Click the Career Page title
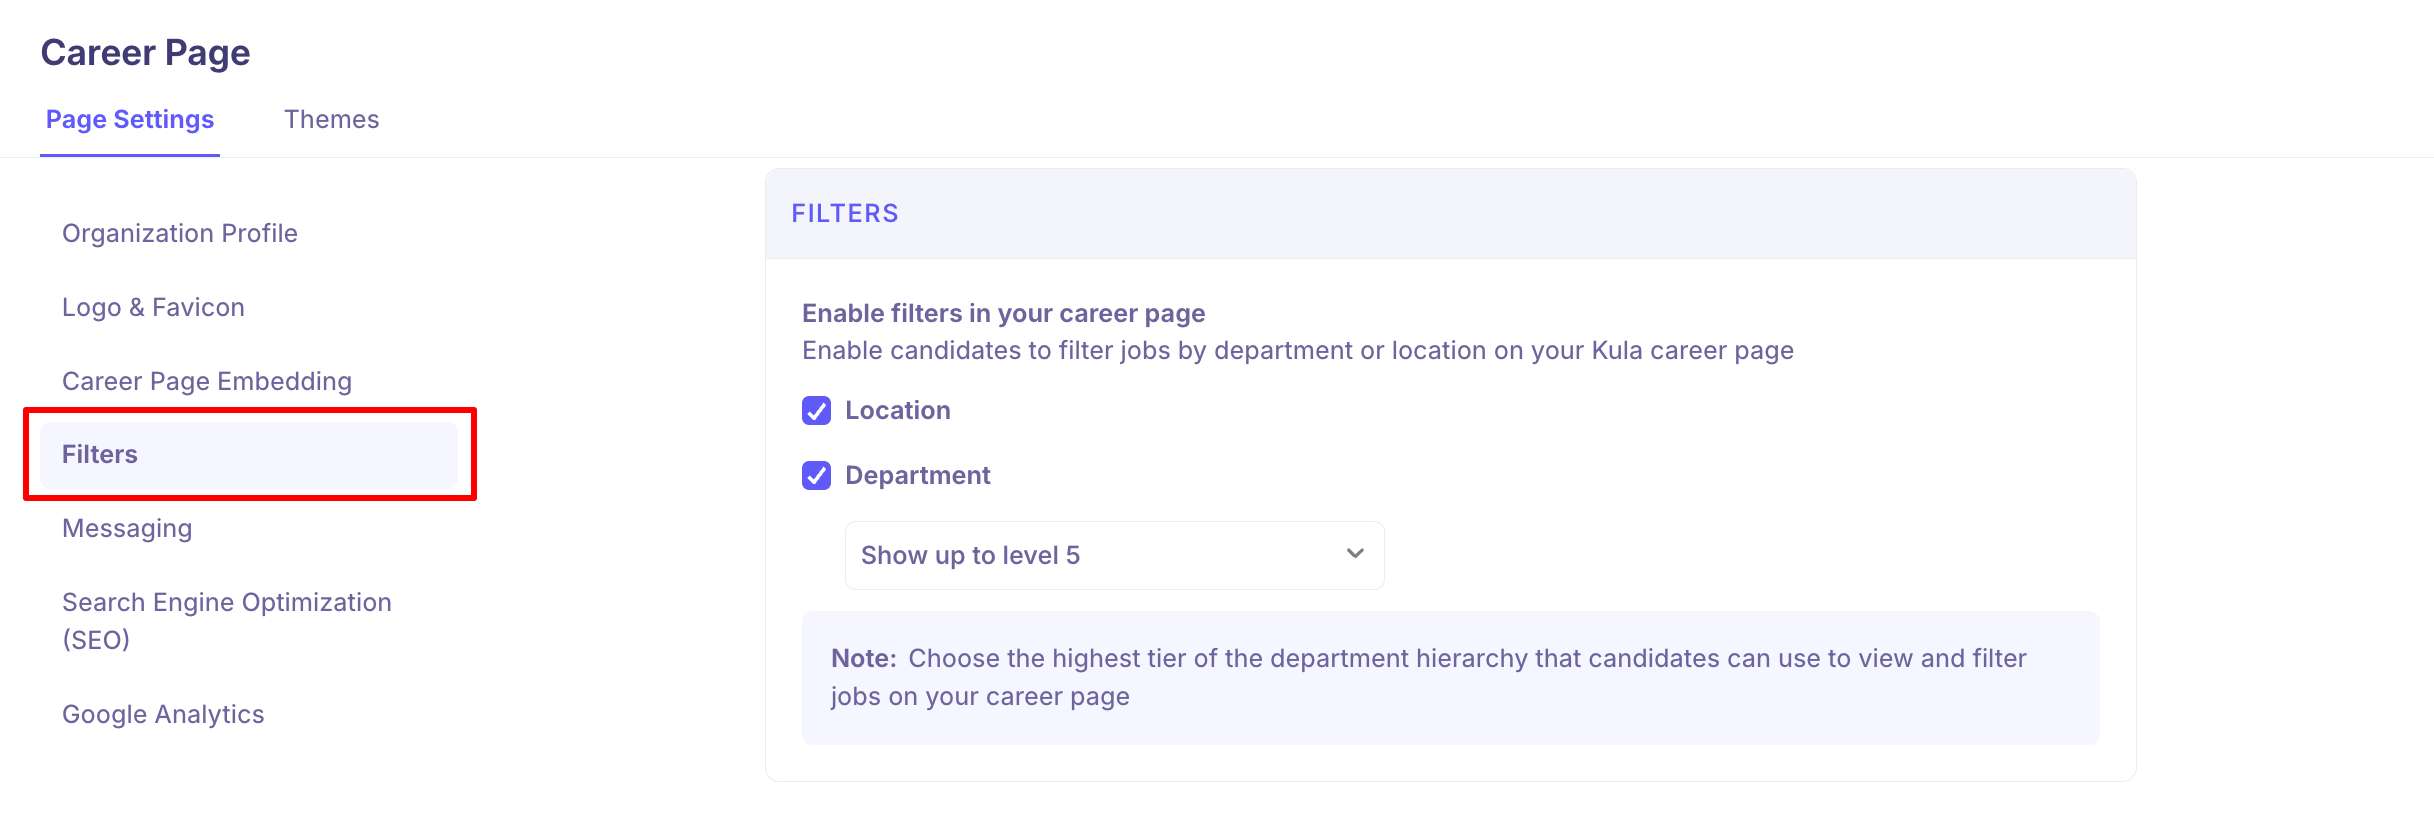 click(146, 53)
